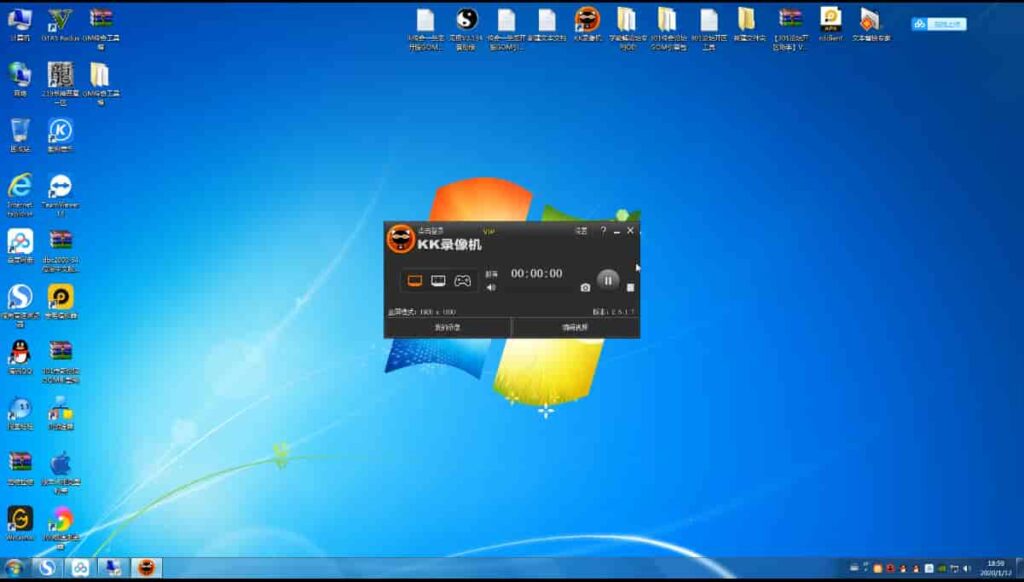
Task: Select the gamepad game recording mode
Action: 463,281
